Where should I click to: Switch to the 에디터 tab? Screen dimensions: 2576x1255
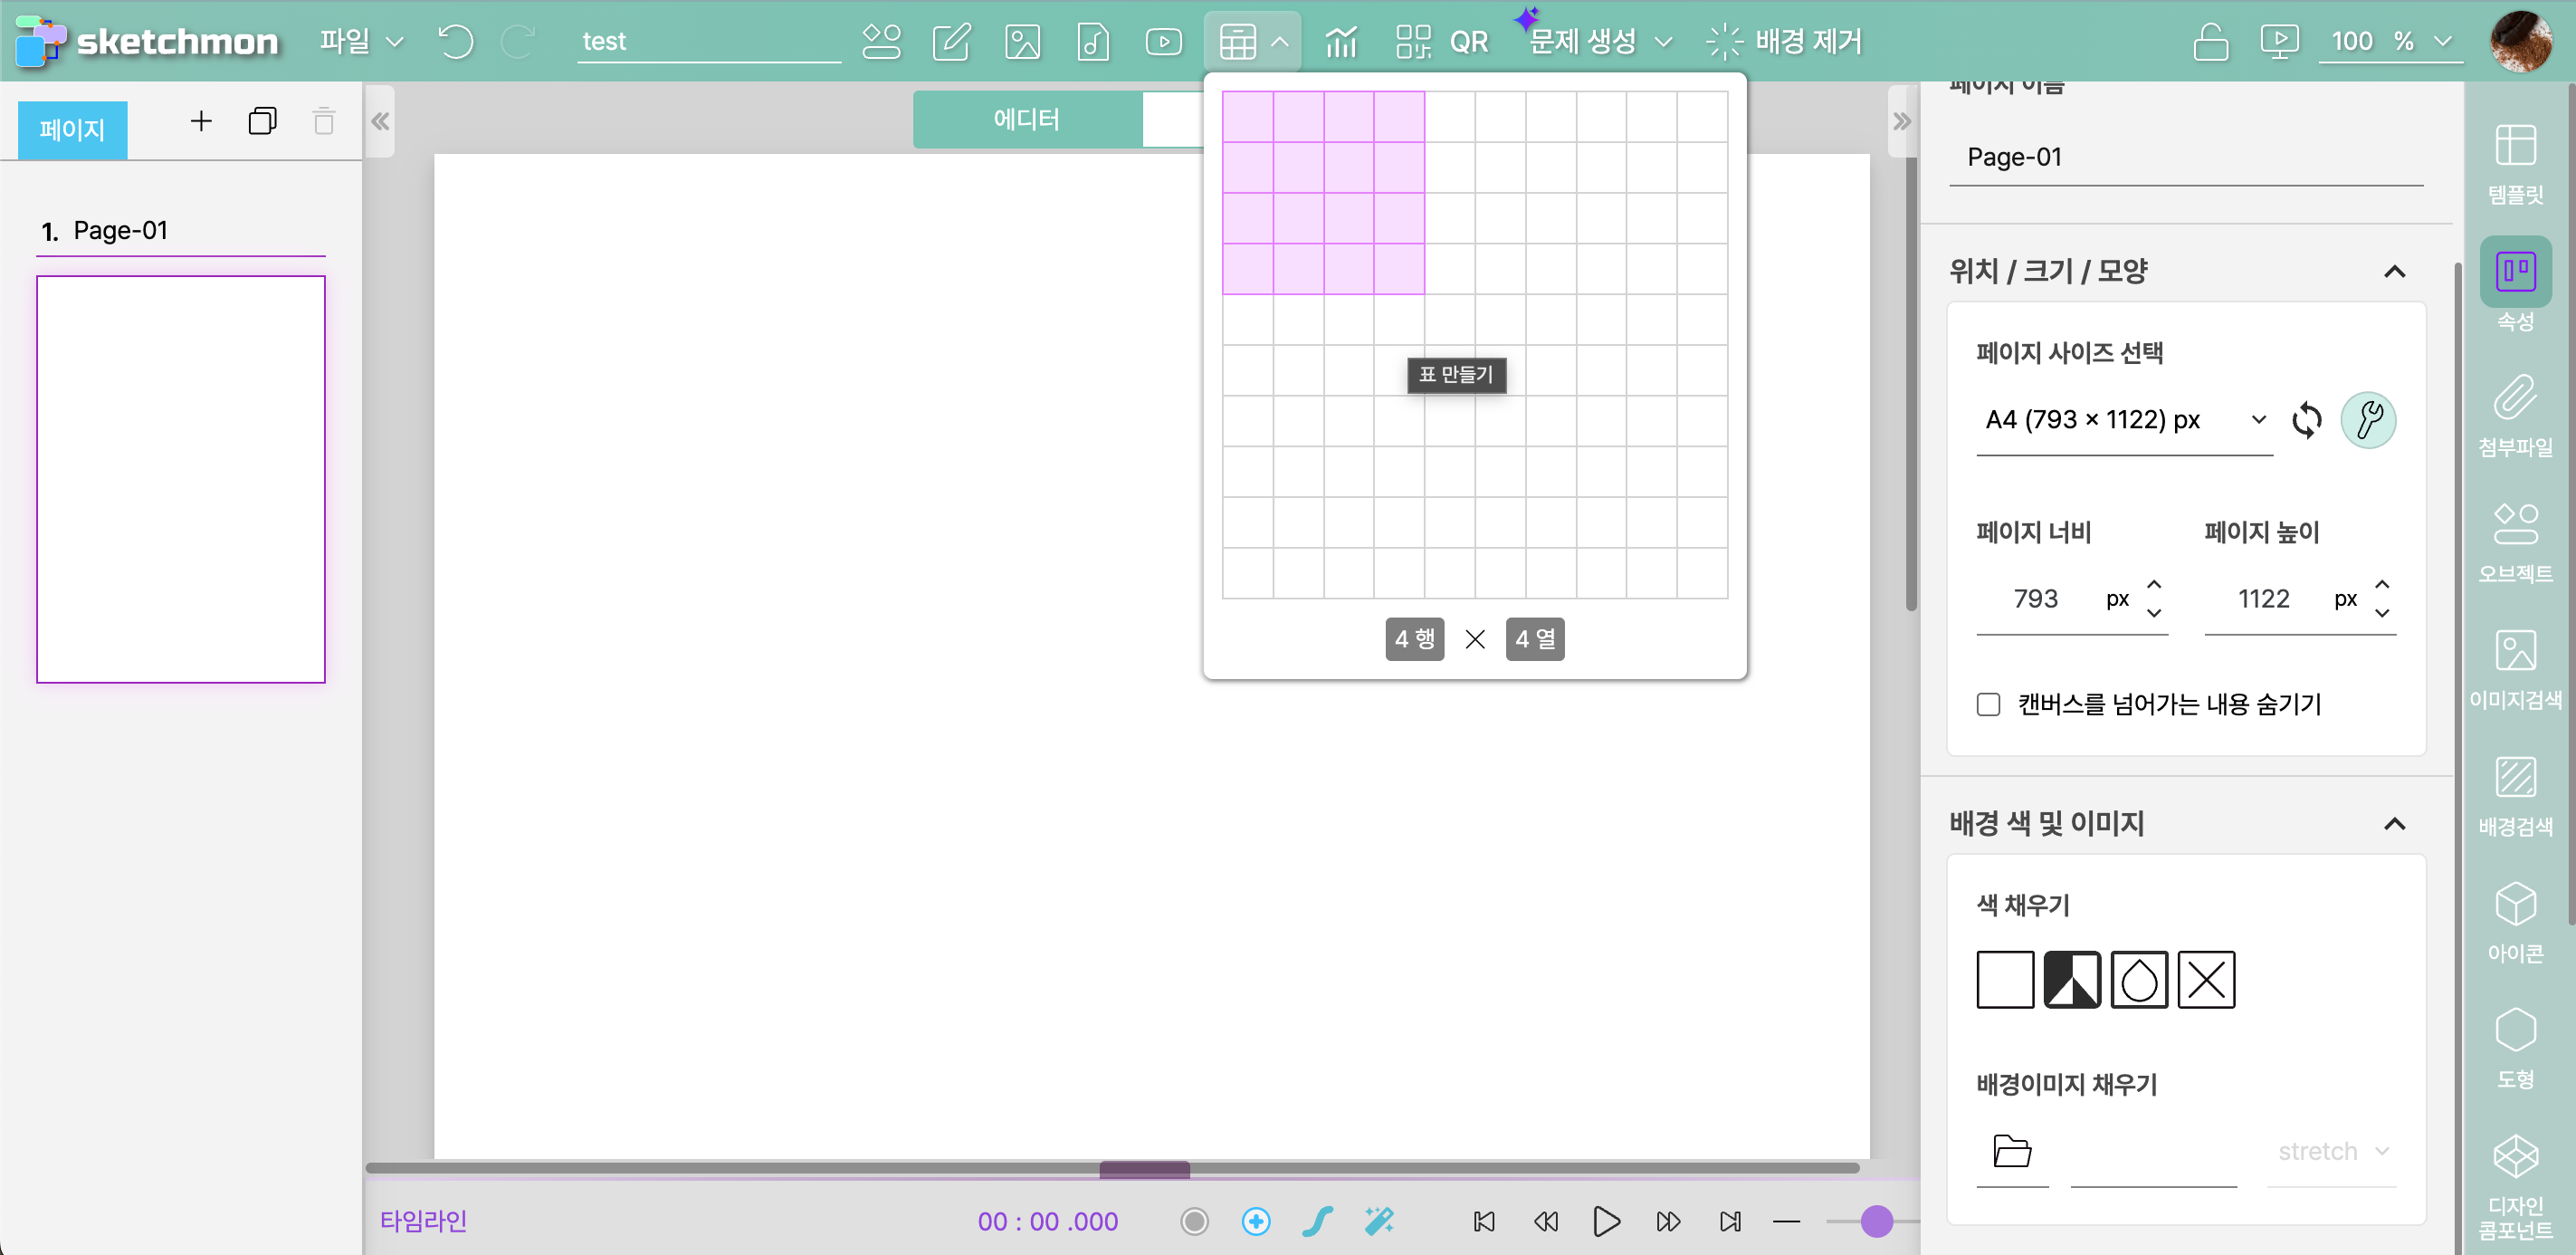click(1026, 120)
